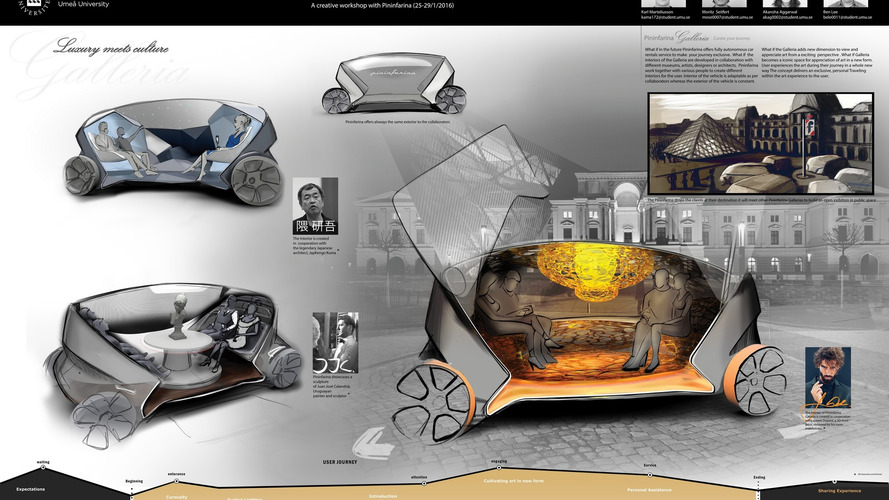Open the Louvre pyramid sketch image

tap(760, 143)
